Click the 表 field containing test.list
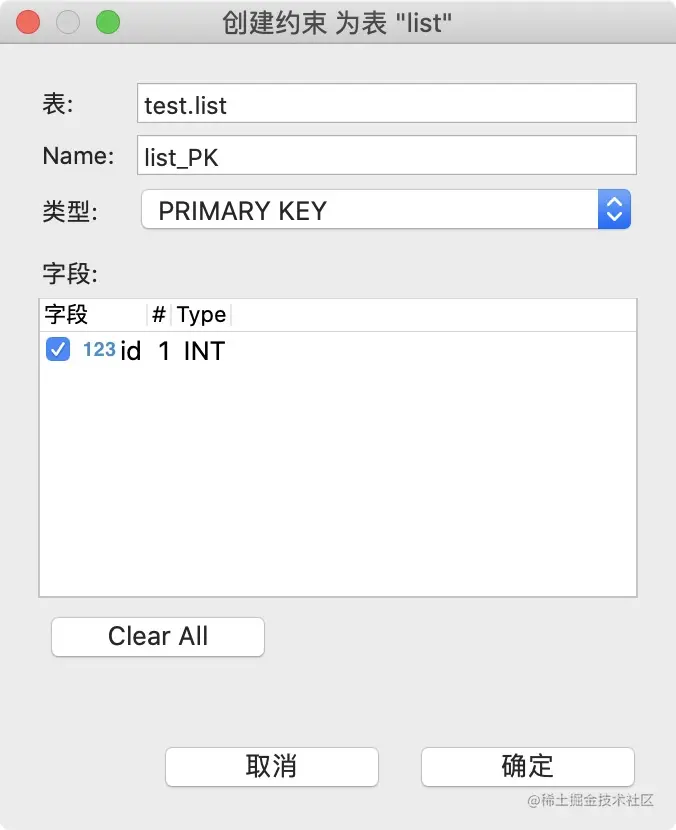The image size is (676, 830). (x=386, y=104)
